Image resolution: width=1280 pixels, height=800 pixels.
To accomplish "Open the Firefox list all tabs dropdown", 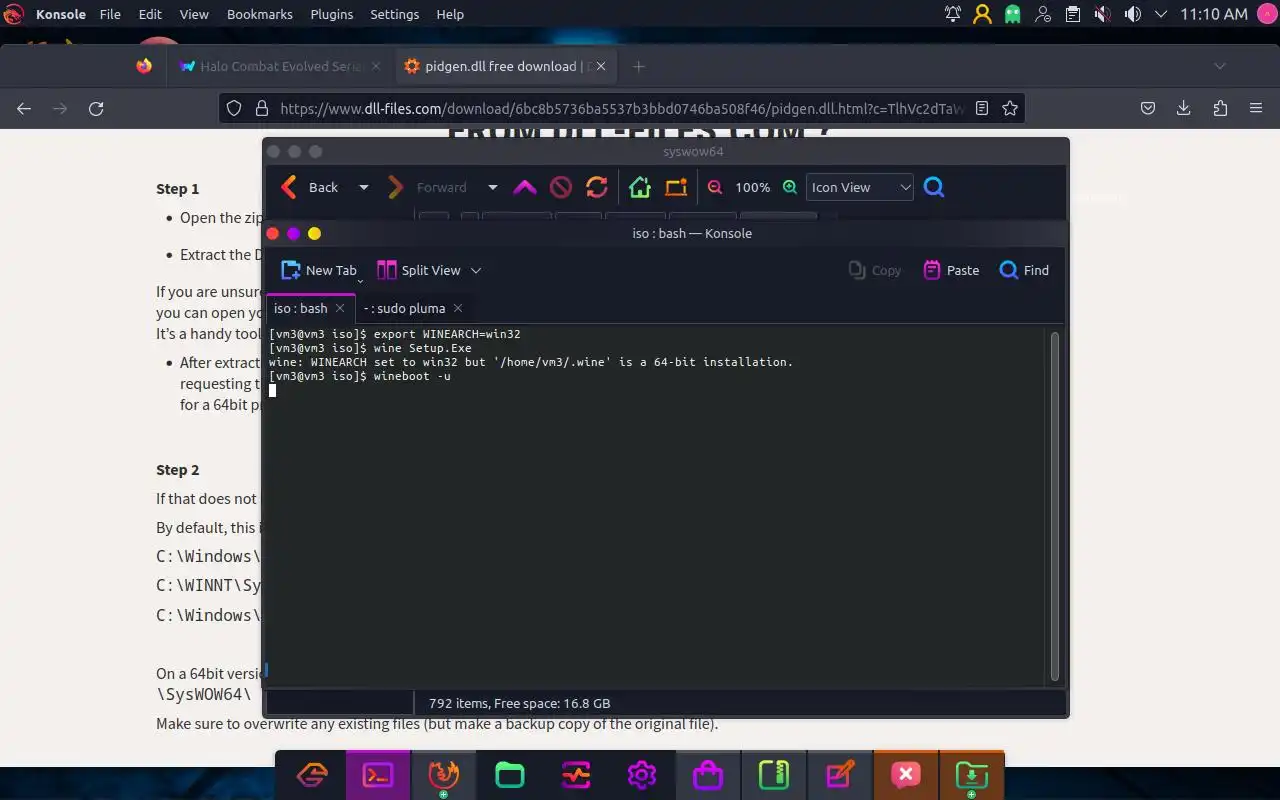I will point(1220,66).
